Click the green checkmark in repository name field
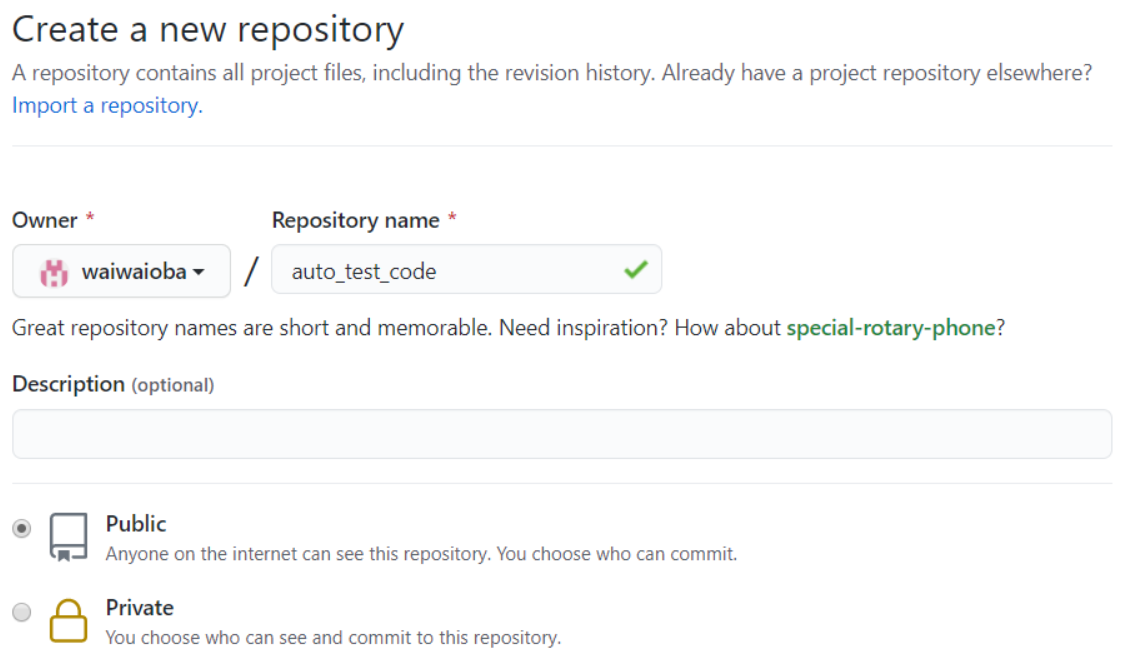1124x656 pixels. pyautogui.click(x=636, y=269)
